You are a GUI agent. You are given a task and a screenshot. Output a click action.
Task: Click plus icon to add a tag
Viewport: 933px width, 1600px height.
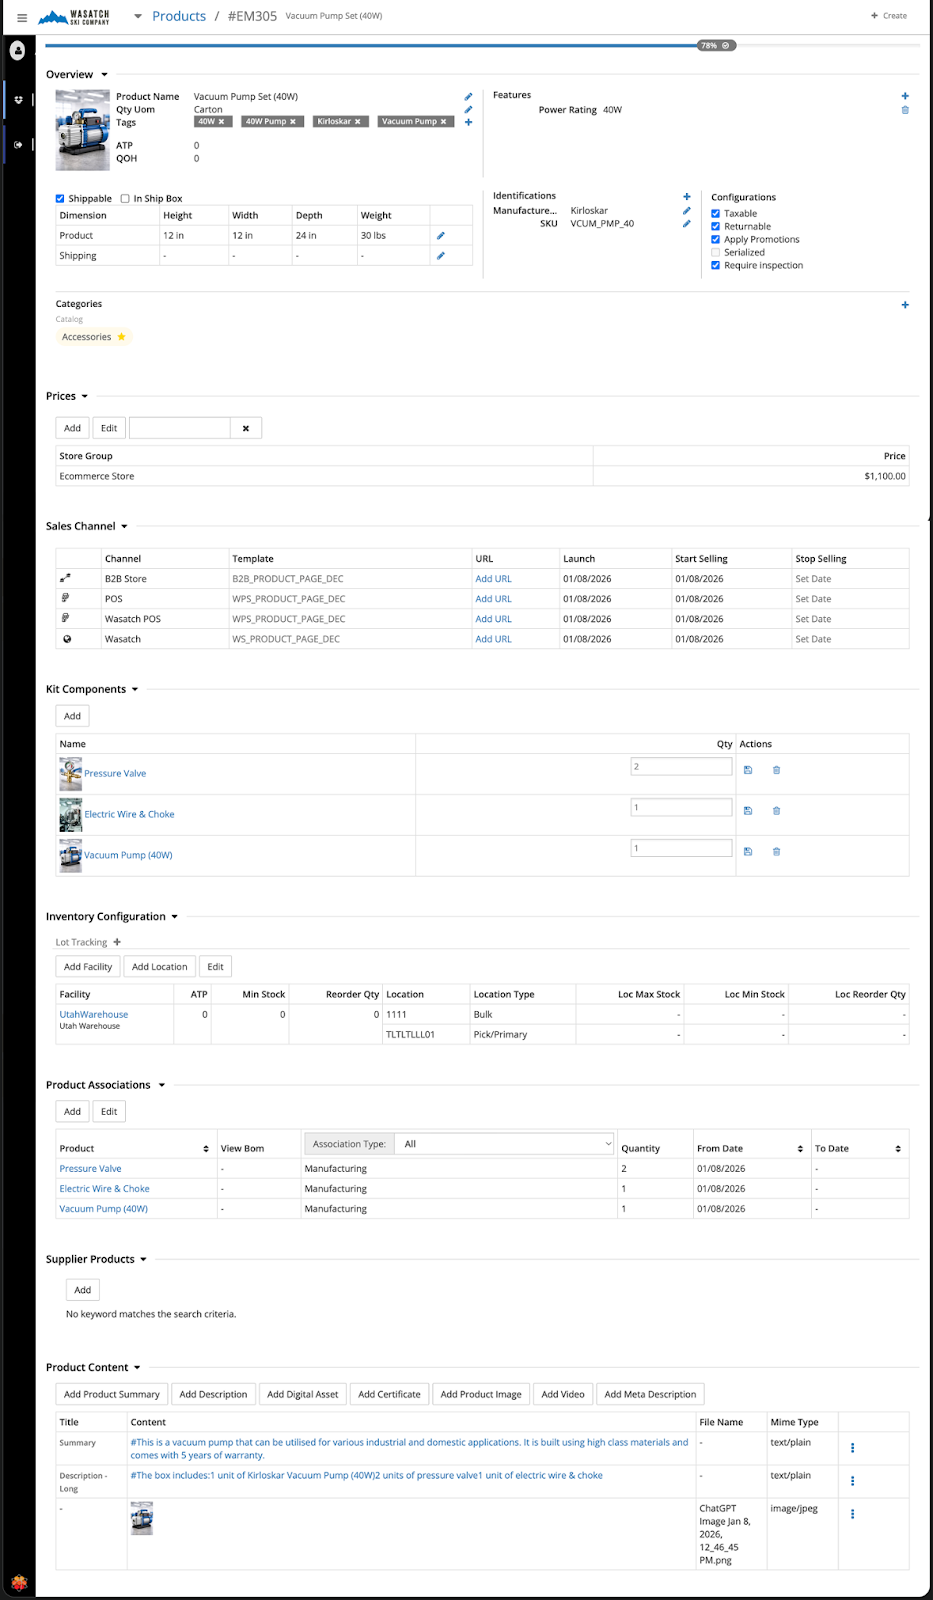(468, 122)
